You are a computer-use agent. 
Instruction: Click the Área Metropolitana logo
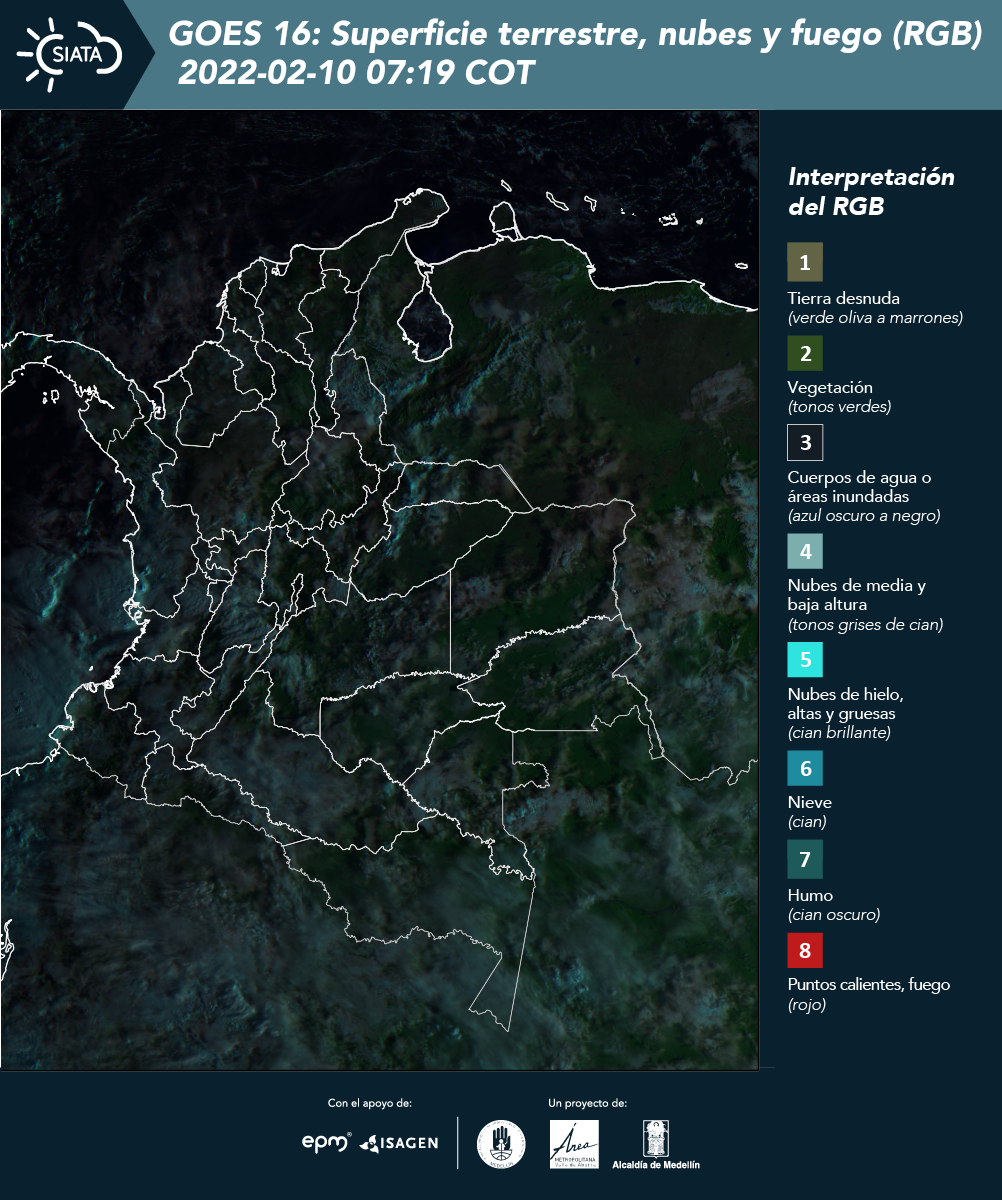coord(575,1144)
